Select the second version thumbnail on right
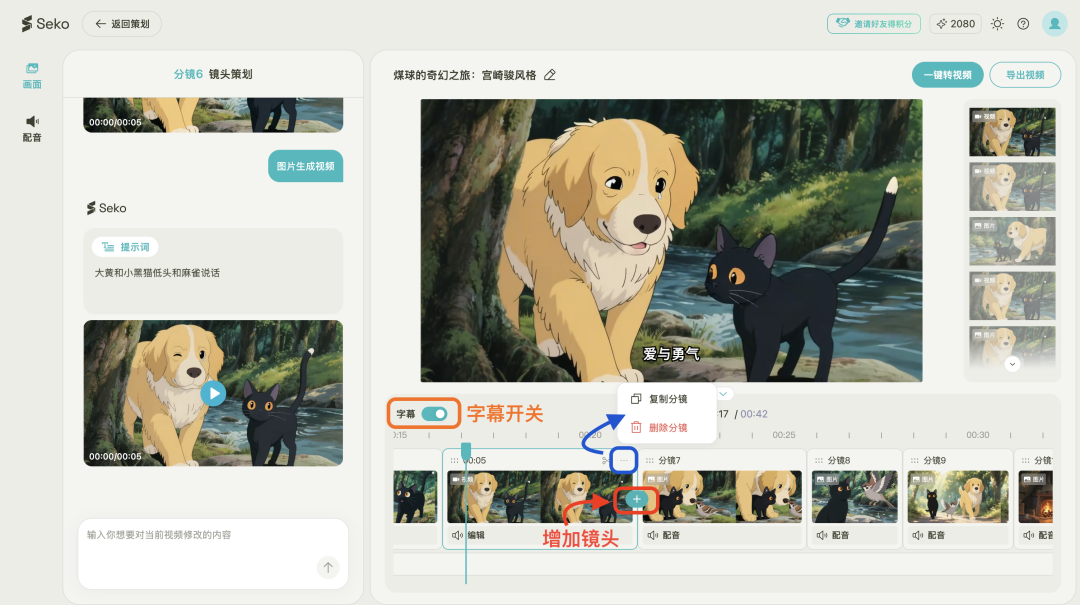 (x=1012, y=186)
